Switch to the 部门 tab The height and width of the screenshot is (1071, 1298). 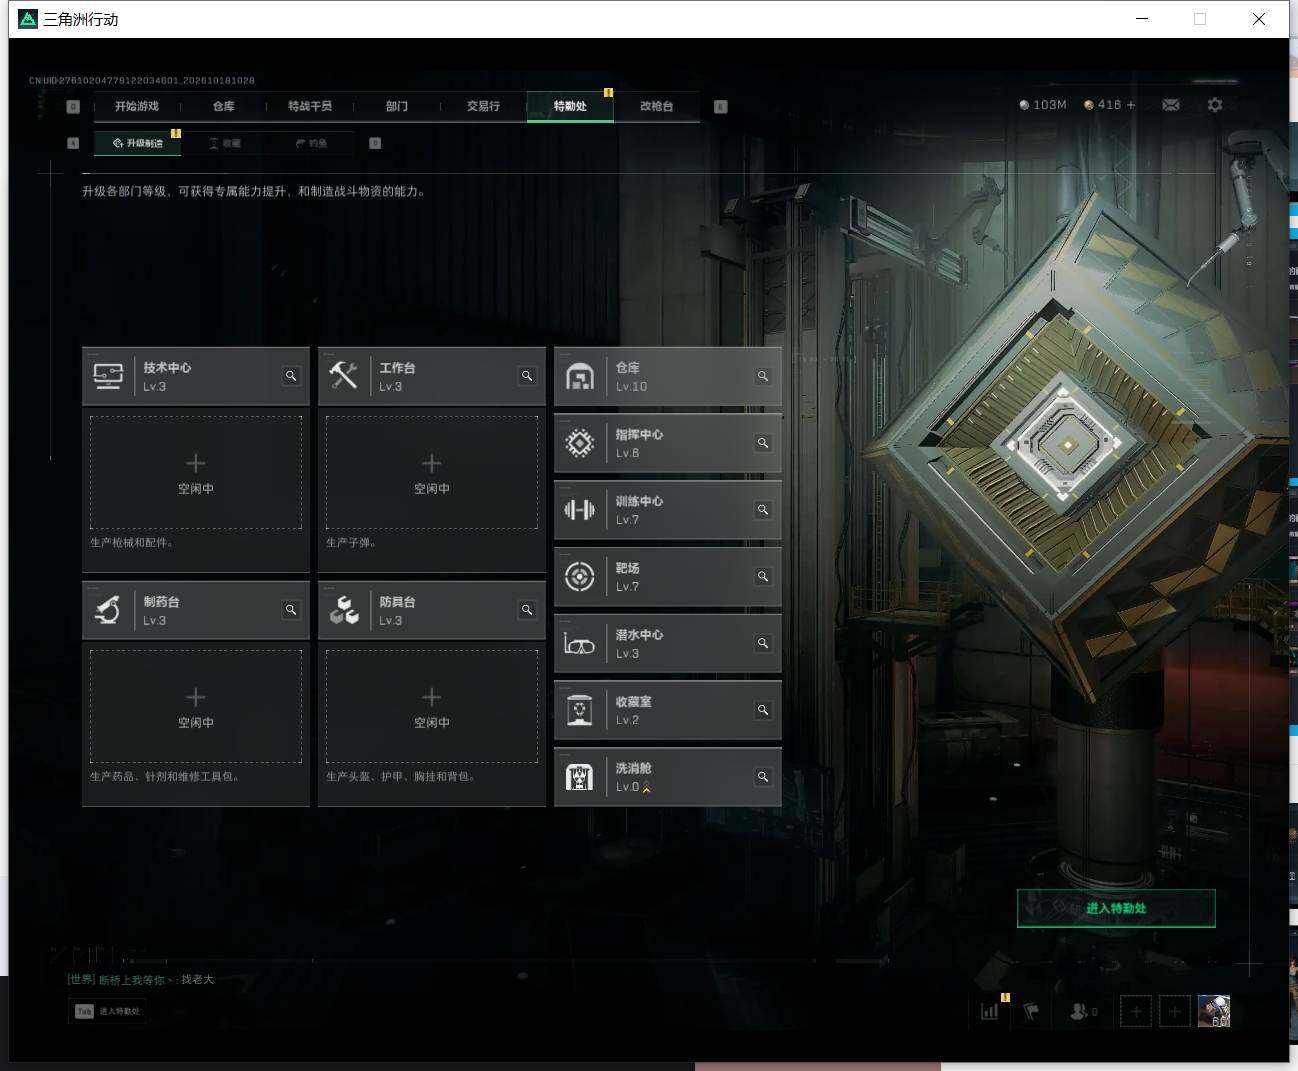pos(397,106)
